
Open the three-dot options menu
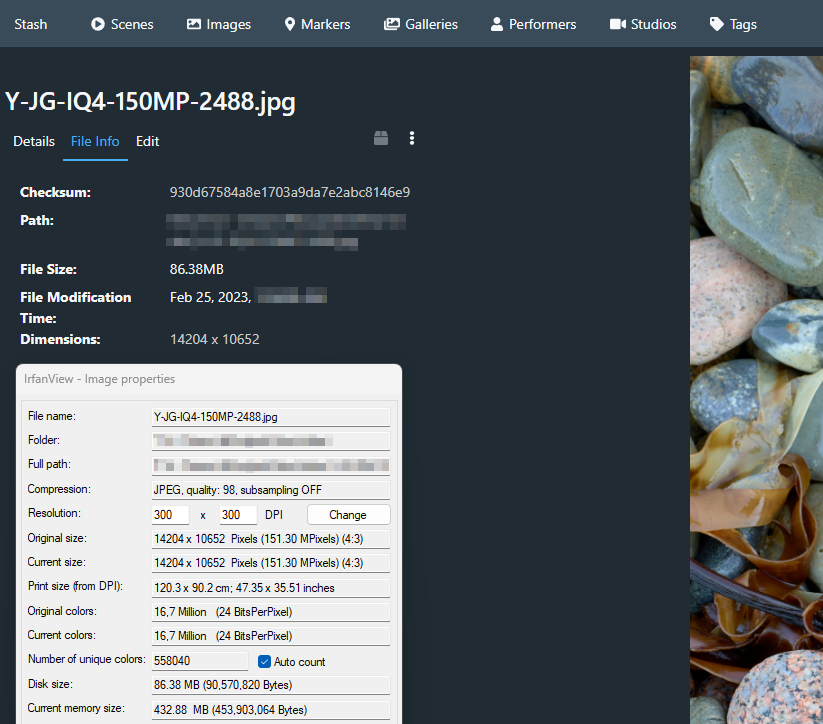[x=411, y=138]
